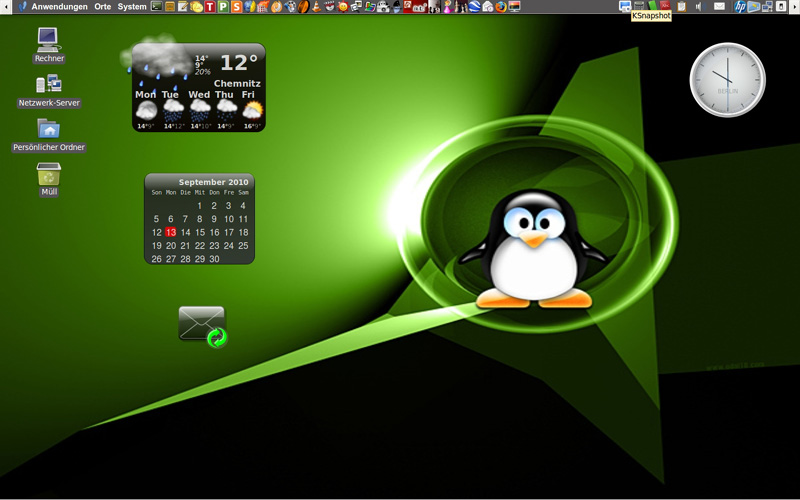Viewport: 800px width, 500px height.
Task: Open the Persönlicher Ordner folder icon
Action: click(49, 135)
